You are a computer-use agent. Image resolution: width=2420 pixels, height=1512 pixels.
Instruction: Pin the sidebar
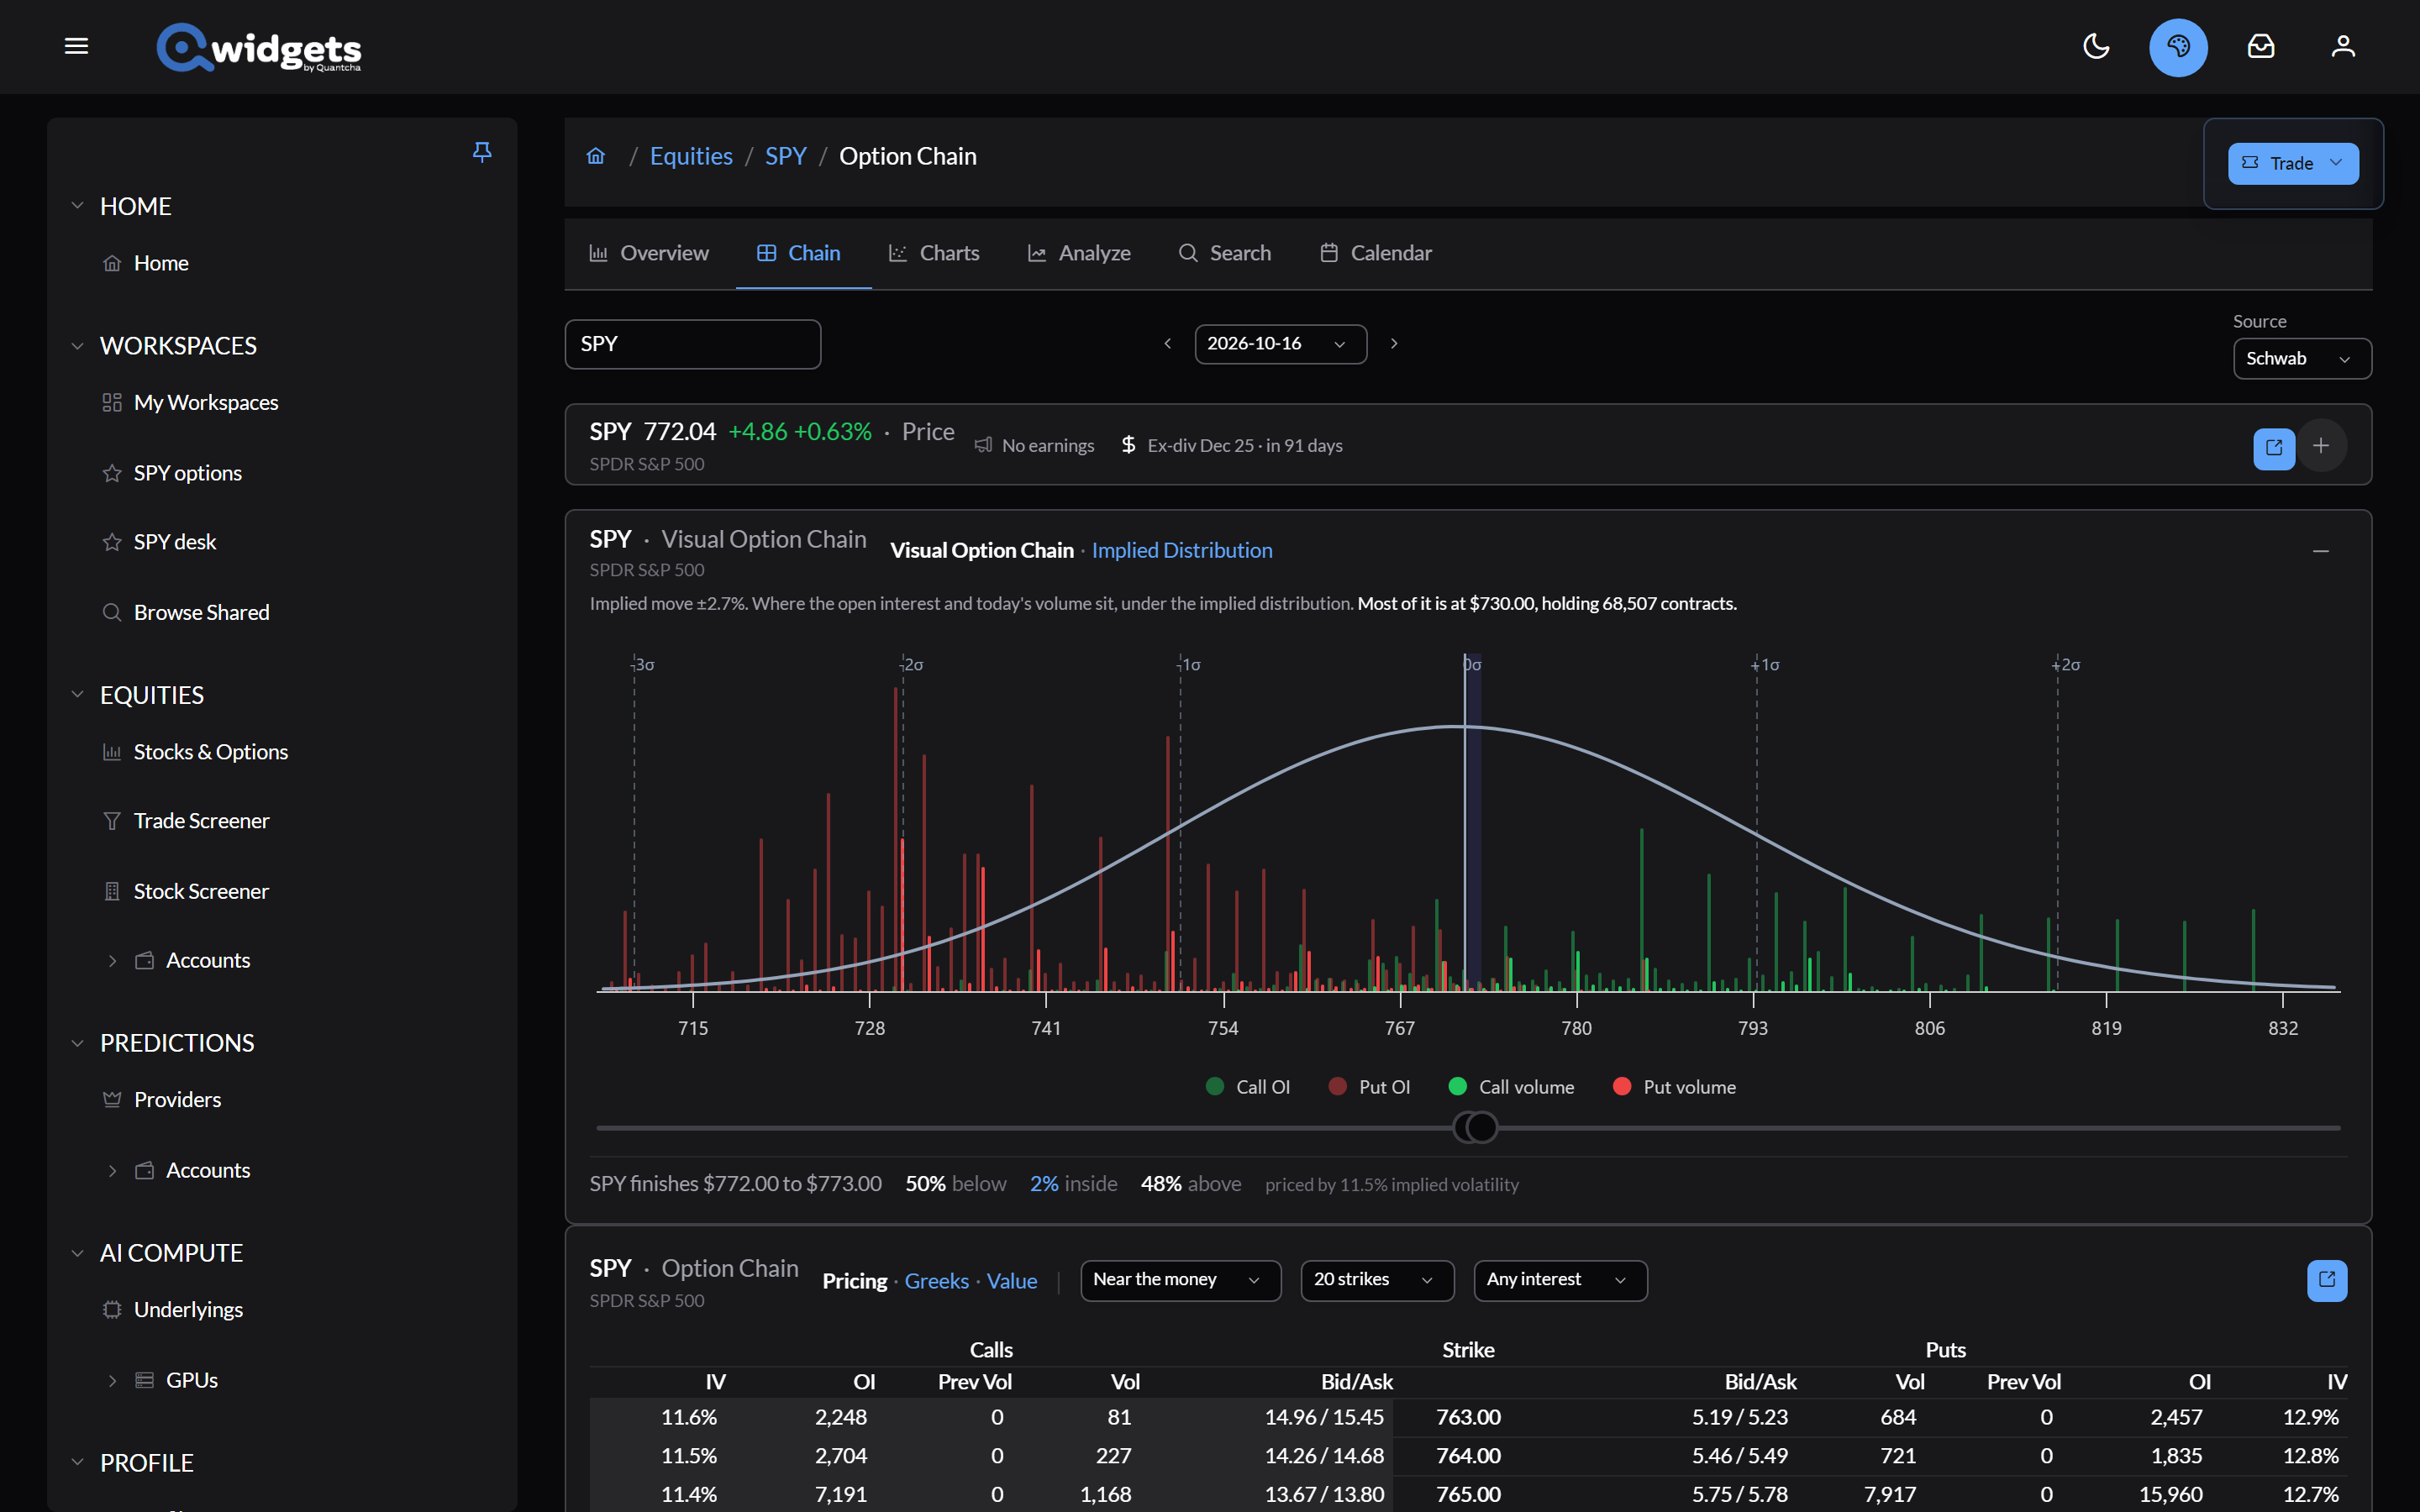point(482,152)
